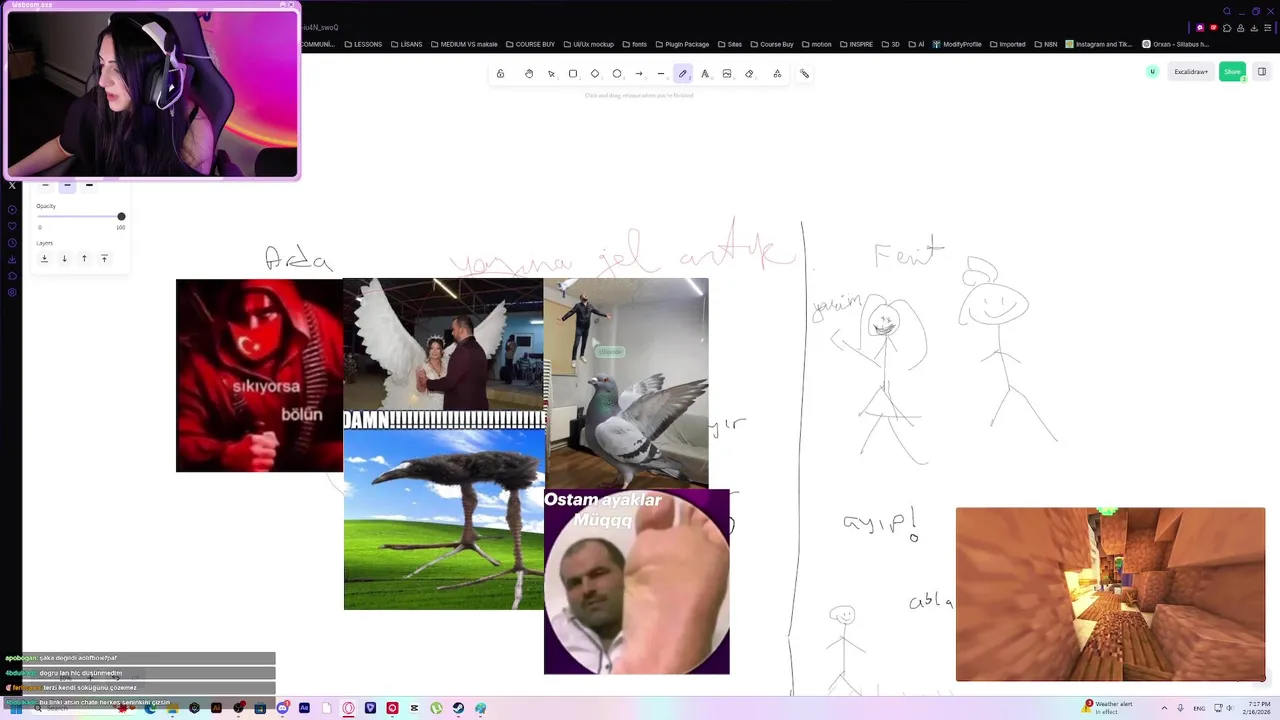Select the Text tool

tap(705, 73)
